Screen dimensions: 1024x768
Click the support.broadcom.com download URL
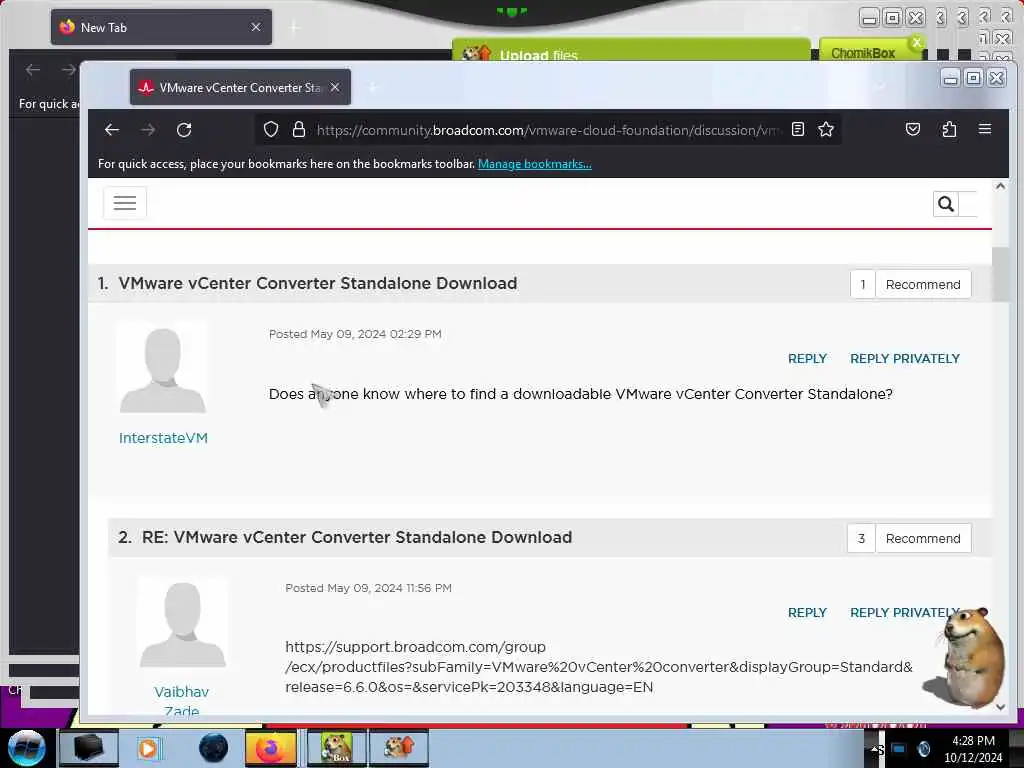[x=599, y=667]
